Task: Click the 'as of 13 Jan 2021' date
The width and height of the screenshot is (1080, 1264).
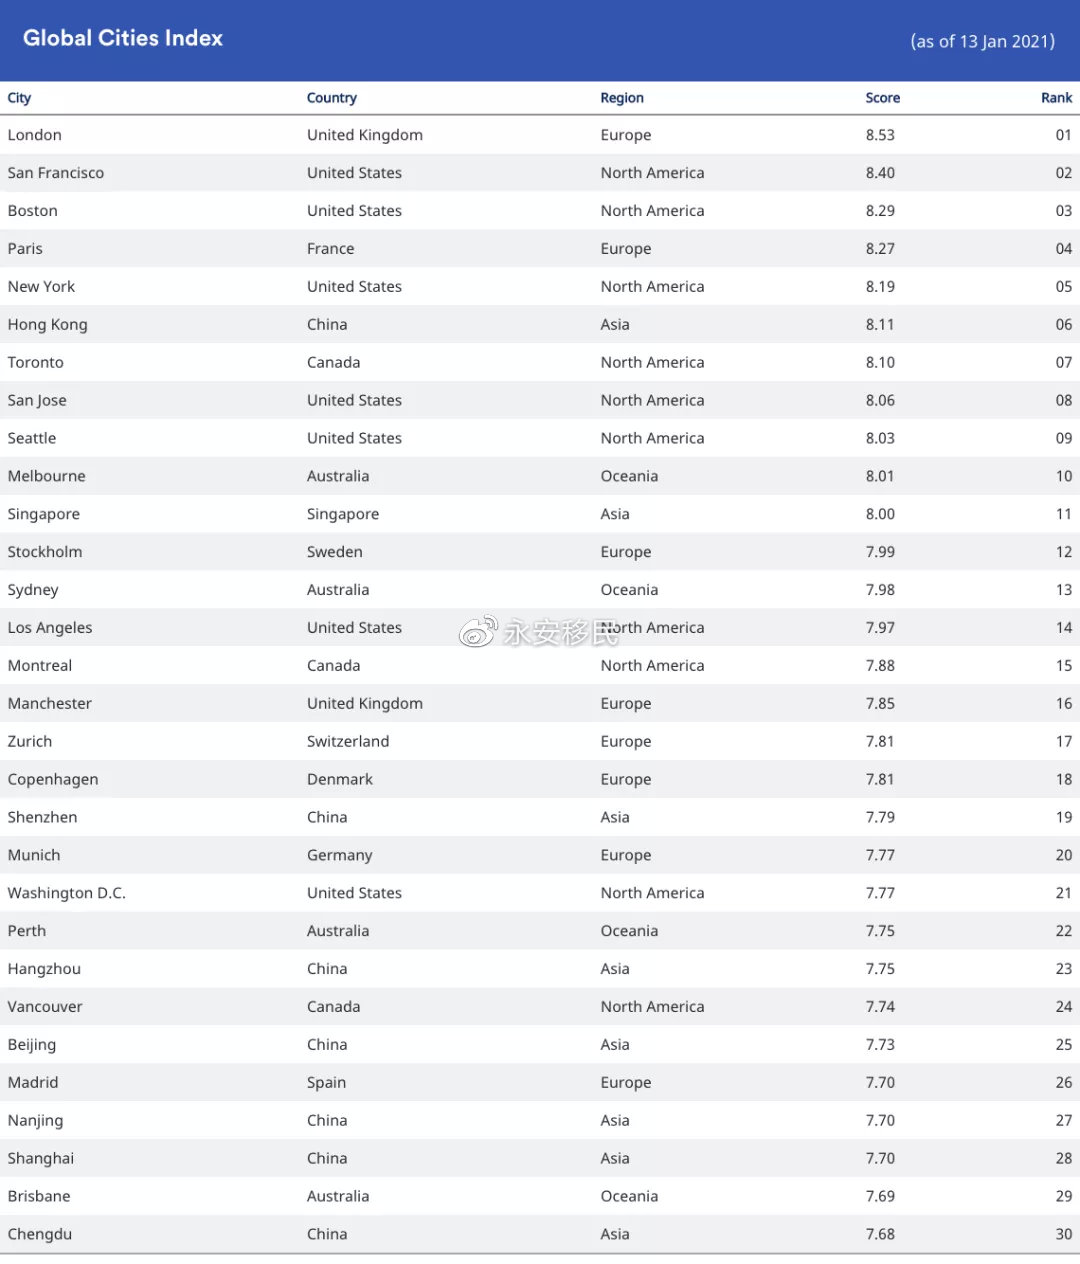Action: 982,41
